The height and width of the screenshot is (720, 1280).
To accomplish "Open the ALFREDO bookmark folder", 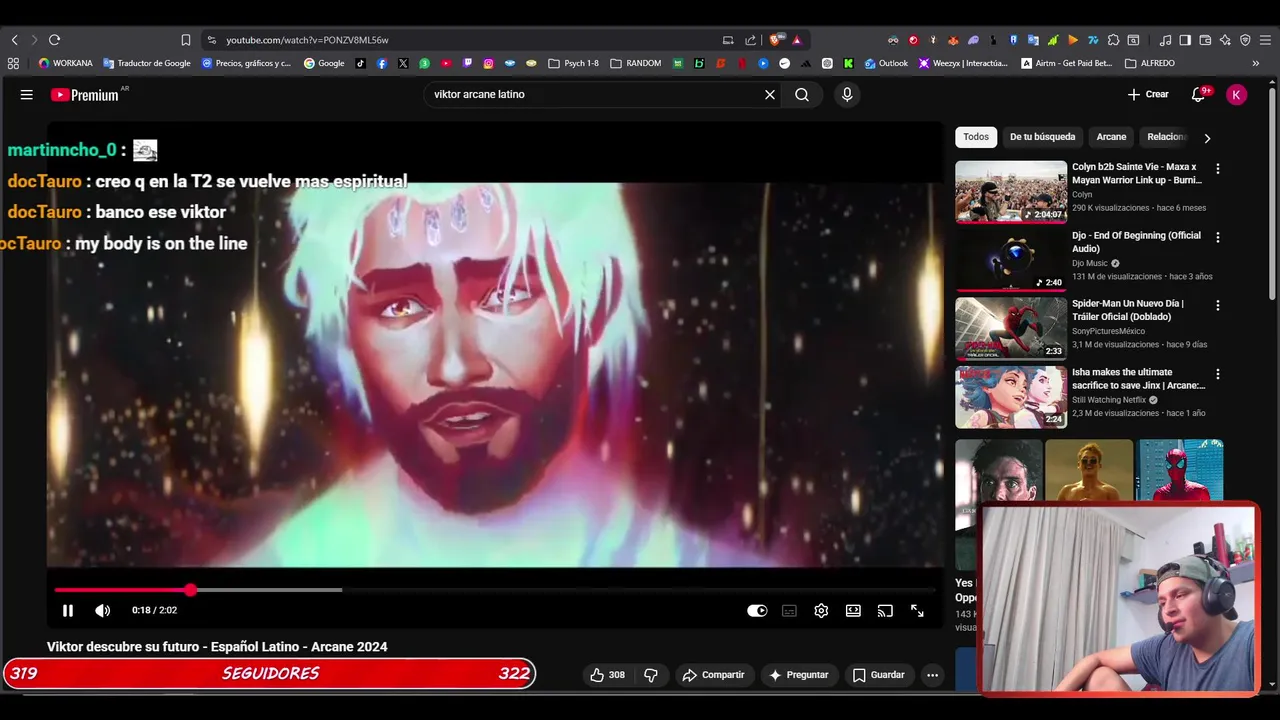I will coord(1150,63).
